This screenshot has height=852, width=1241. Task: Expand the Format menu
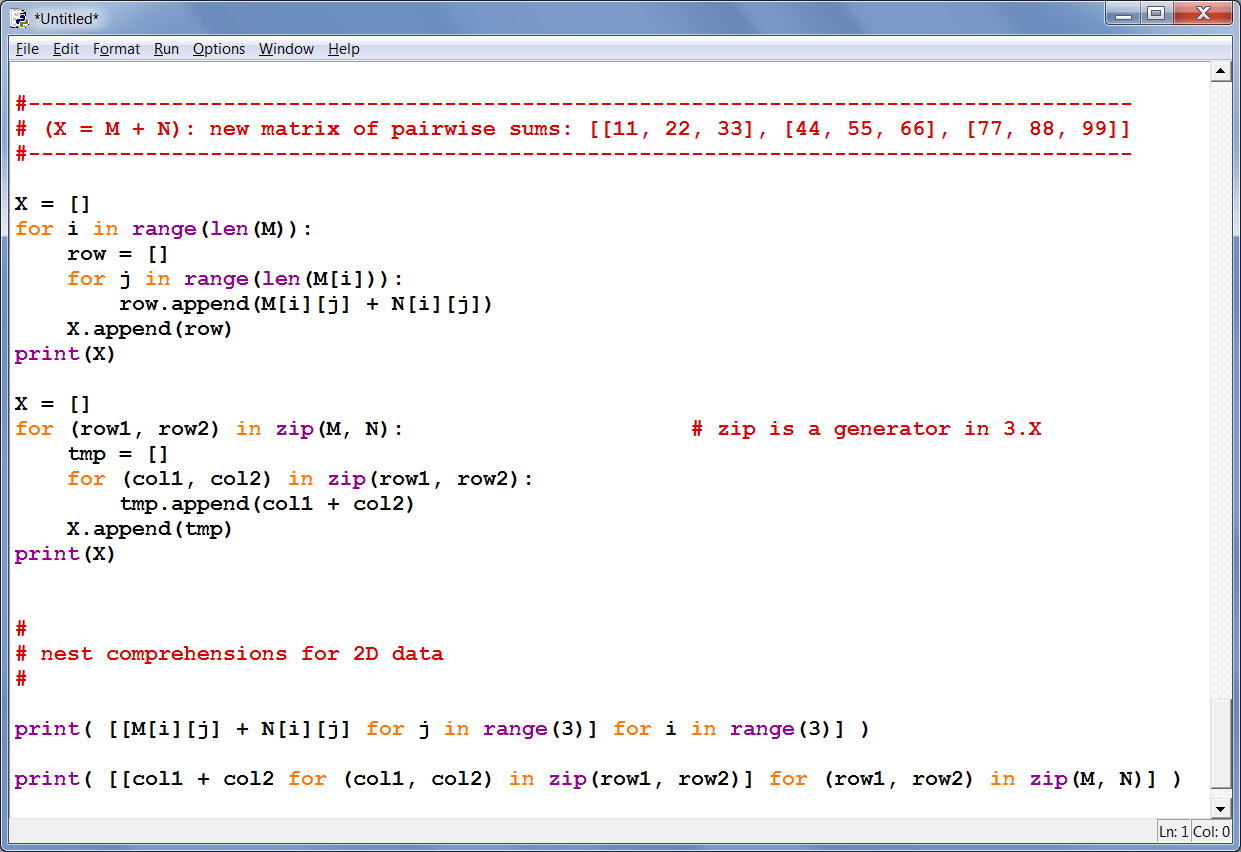pyautogui.click(x=116, y=49)
